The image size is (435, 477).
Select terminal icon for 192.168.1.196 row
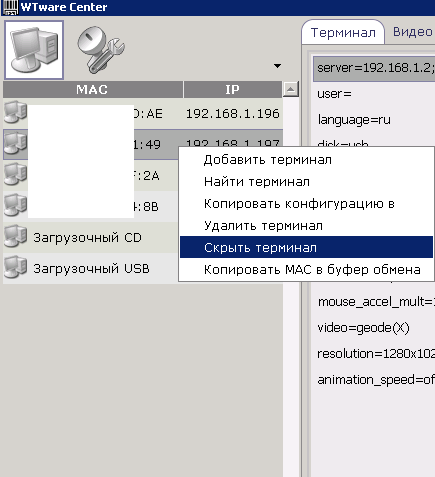(x=15, y=112)
